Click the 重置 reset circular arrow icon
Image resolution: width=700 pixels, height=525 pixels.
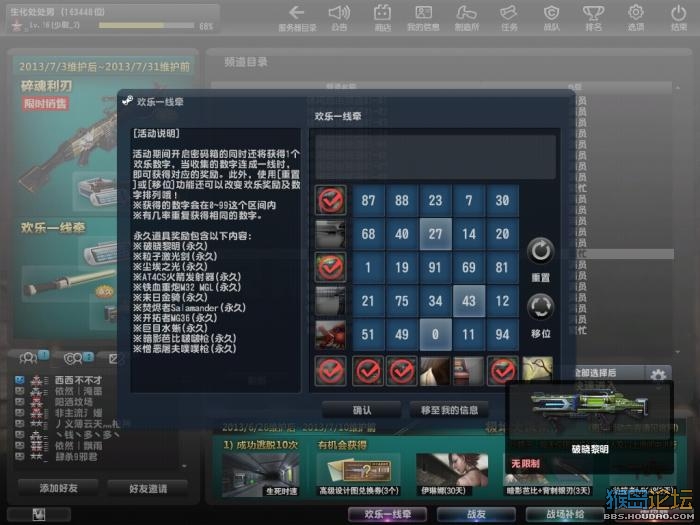540,251
